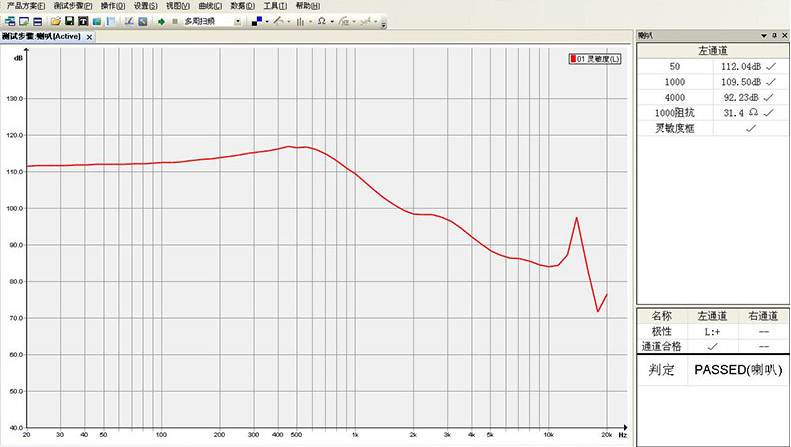791x447 pixels.
Task: Expand the dropdown arrow beside Ω icon
Action: point(332,21)
